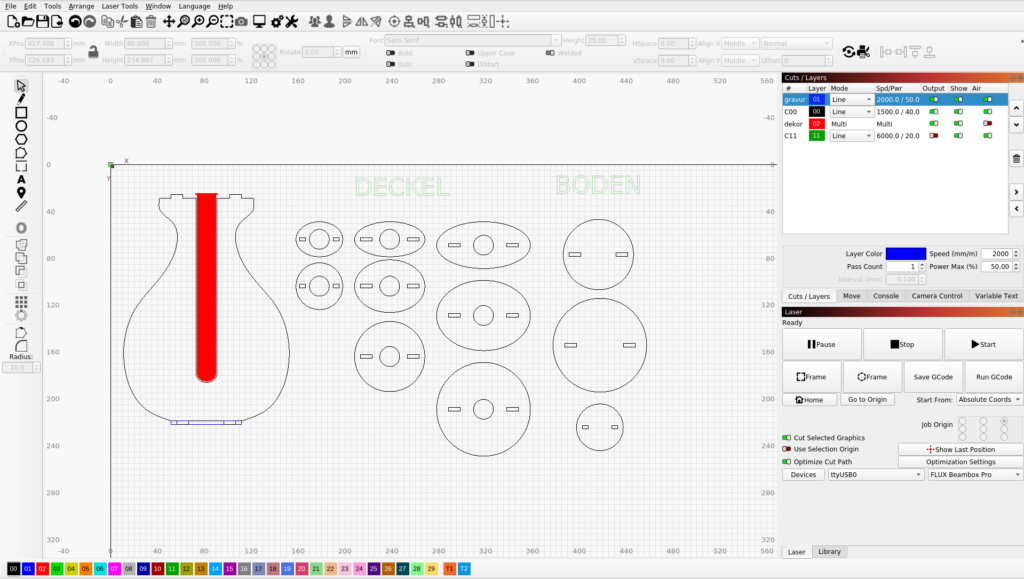Expand the FLUX Beambox Pro device dropdown
The image size is (1024, 579).
click(x=973, y=475)
